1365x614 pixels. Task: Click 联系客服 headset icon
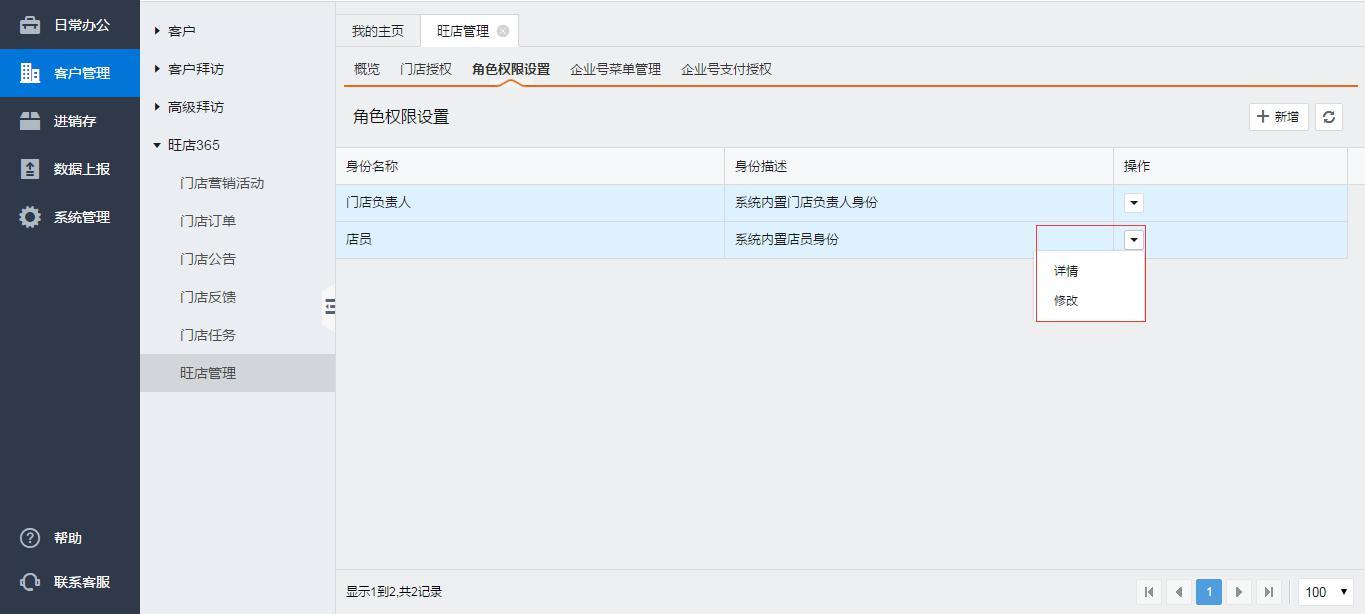[31, 582]
